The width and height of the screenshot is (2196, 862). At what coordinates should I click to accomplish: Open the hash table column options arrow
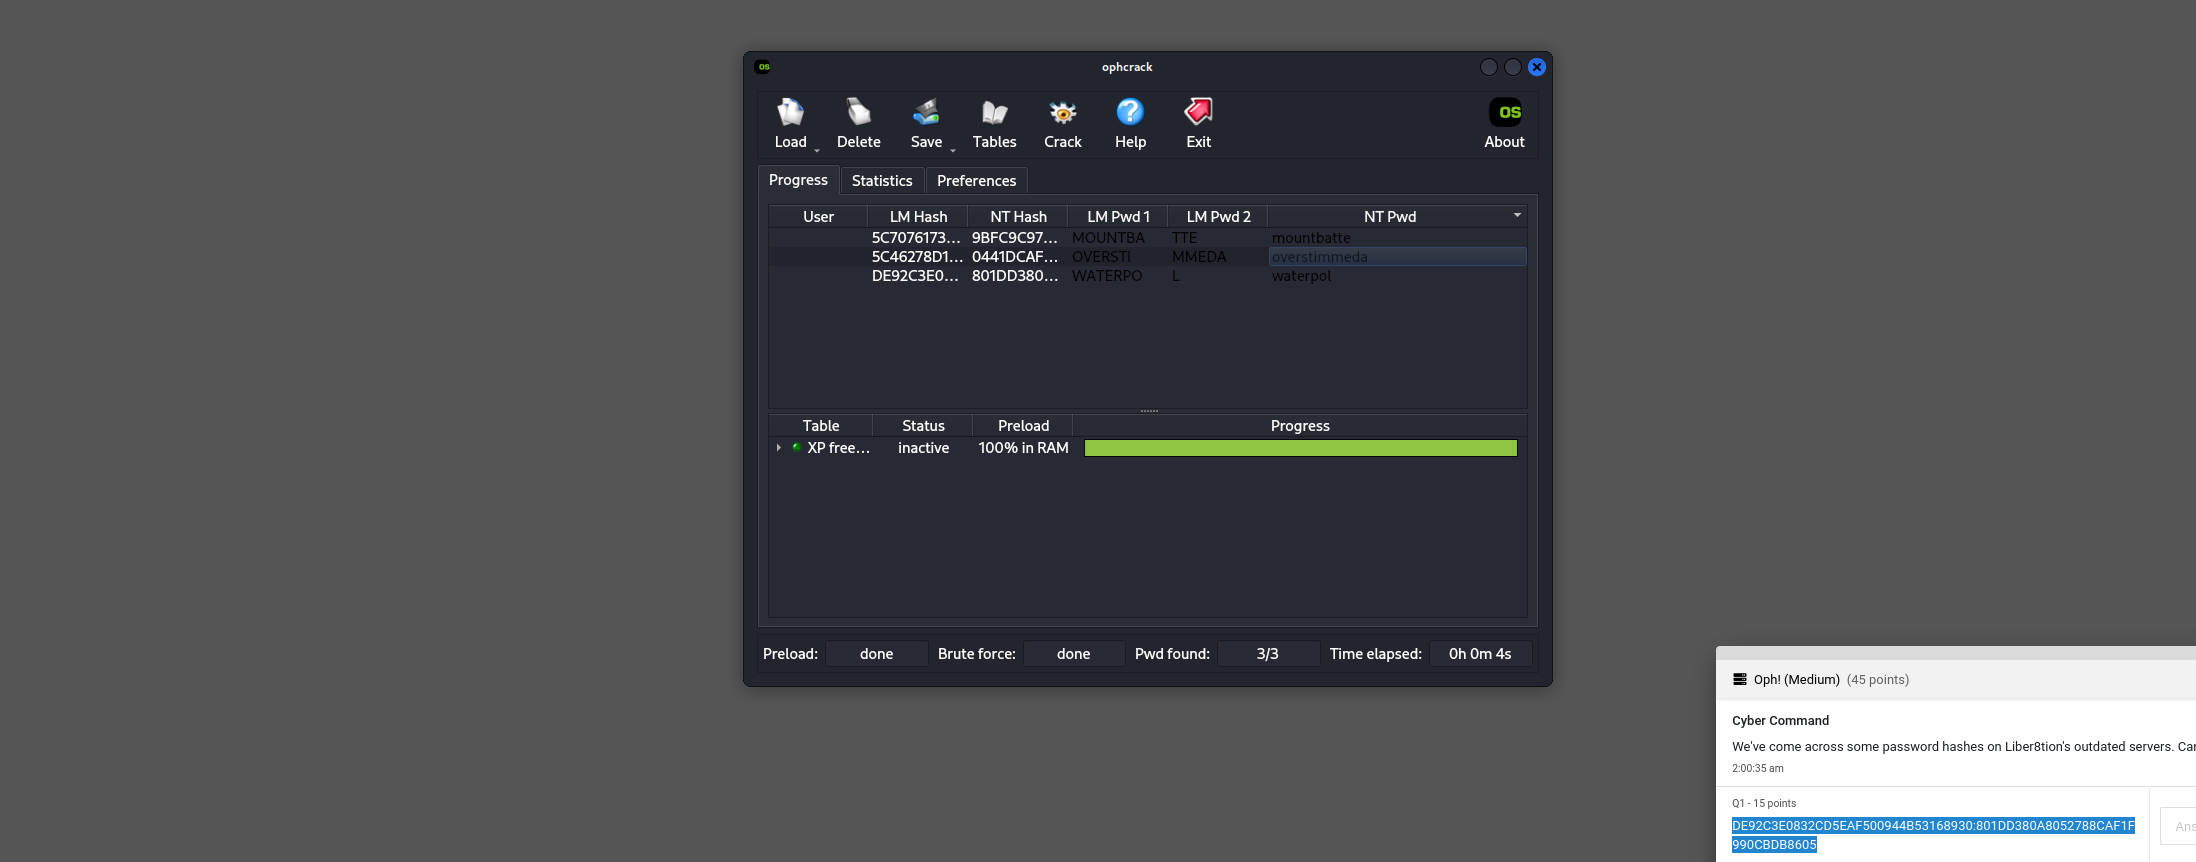click(1517, 216)
